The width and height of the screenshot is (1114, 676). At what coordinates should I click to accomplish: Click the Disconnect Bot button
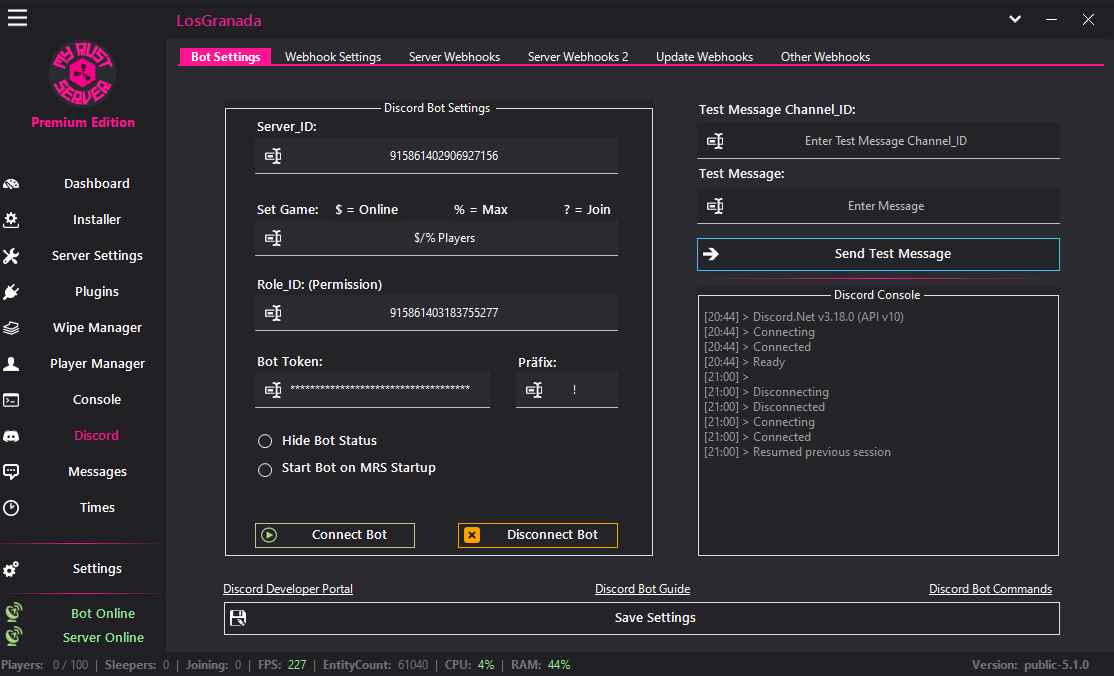click(538, 535)
